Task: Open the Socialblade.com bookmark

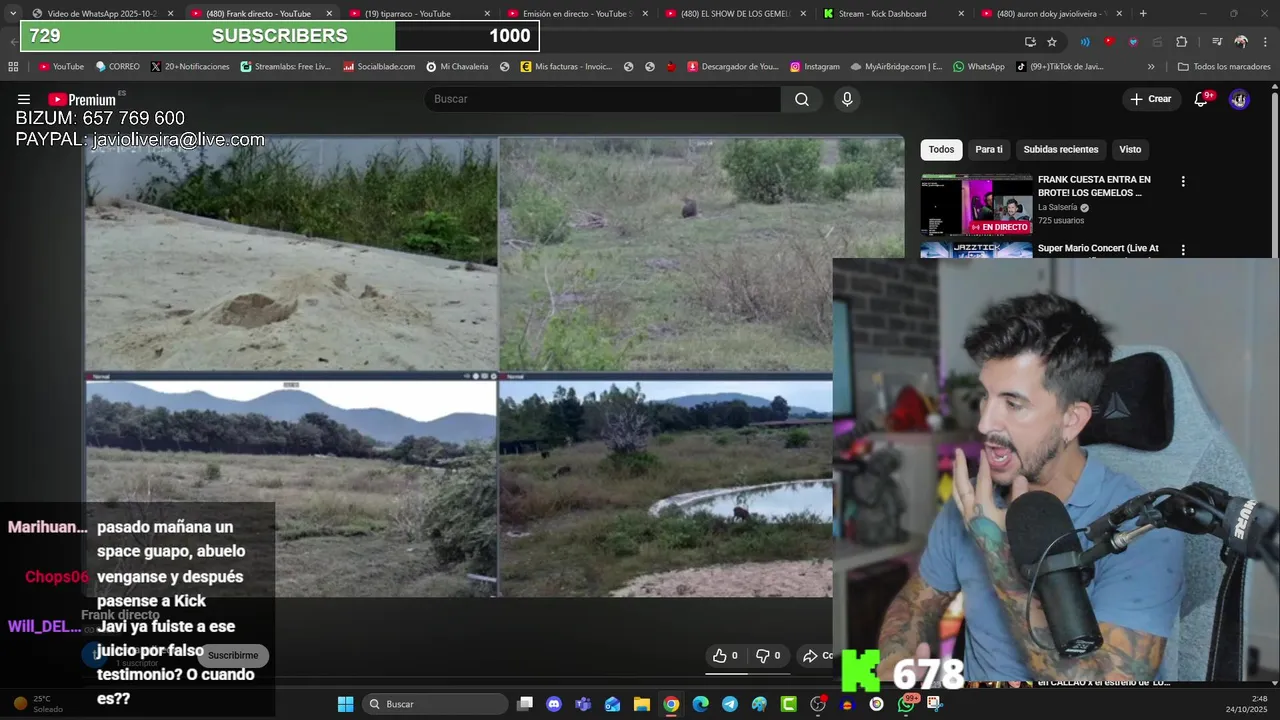Action: [379, 67]
